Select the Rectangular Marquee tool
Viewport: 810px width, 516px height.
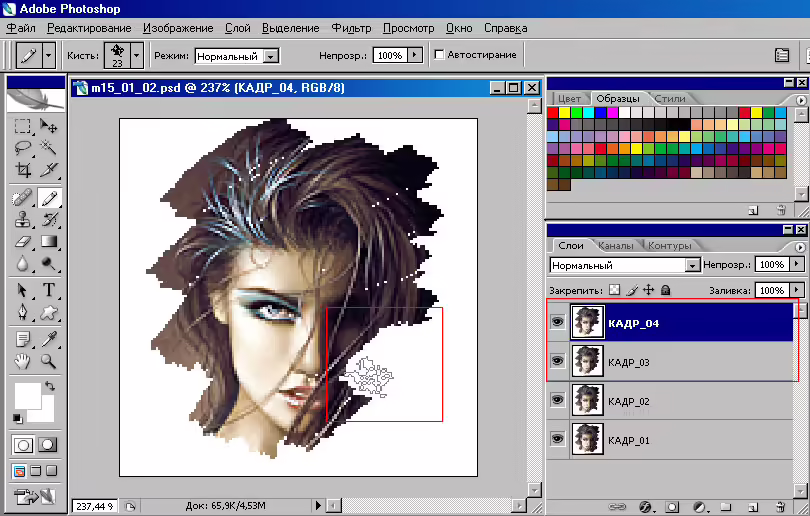(x=22, y=126)
